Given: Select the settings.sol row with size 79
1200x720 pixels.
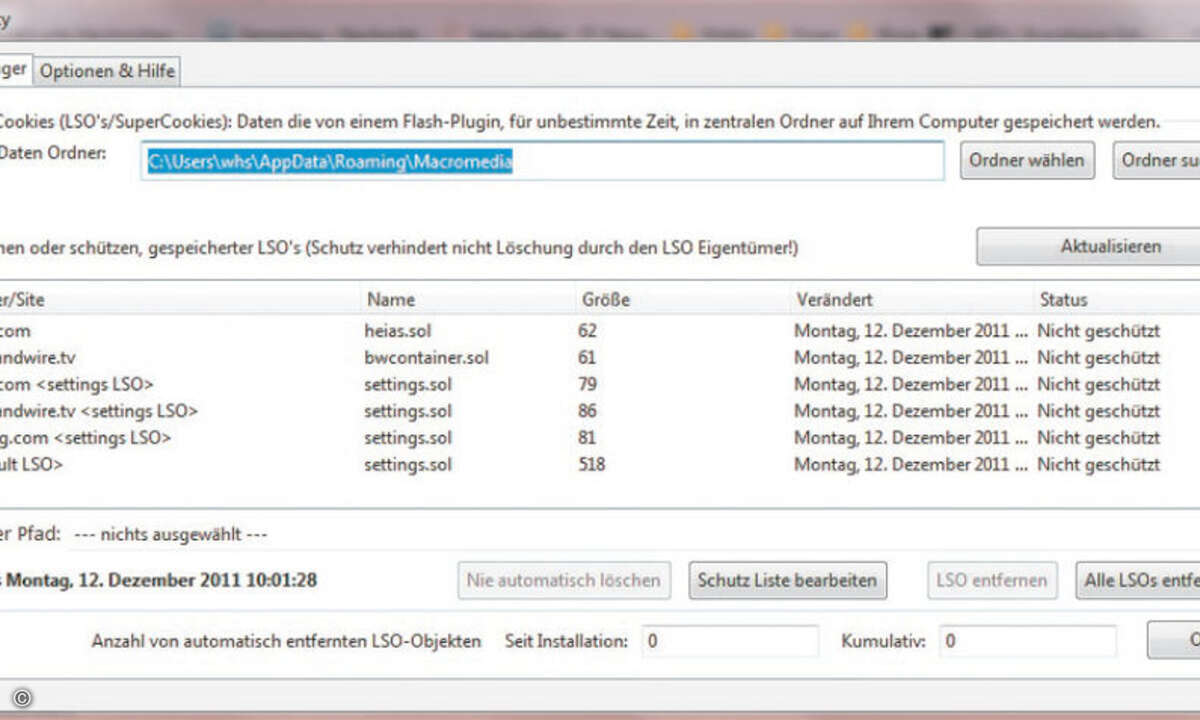Looking at the screenshot, I should click(x=600, y=384).
